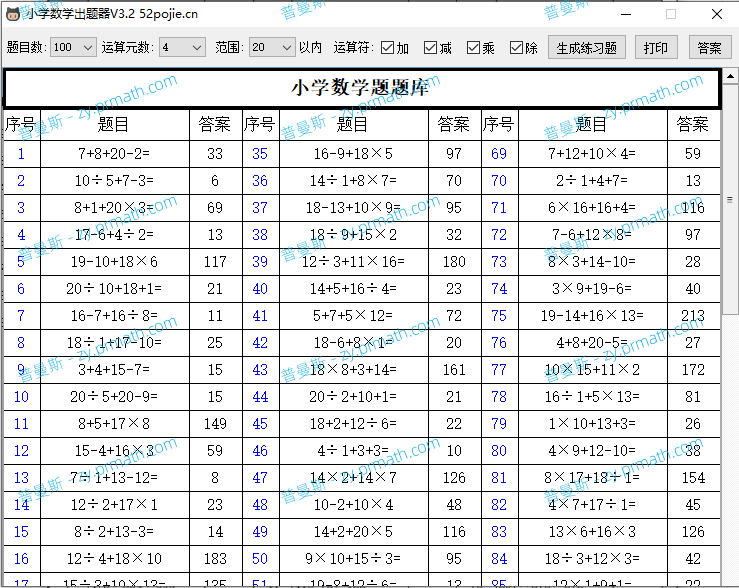Select question cell 7+12+10×4=
Screen dimensions: 739x588
click(x=592, y=154)
